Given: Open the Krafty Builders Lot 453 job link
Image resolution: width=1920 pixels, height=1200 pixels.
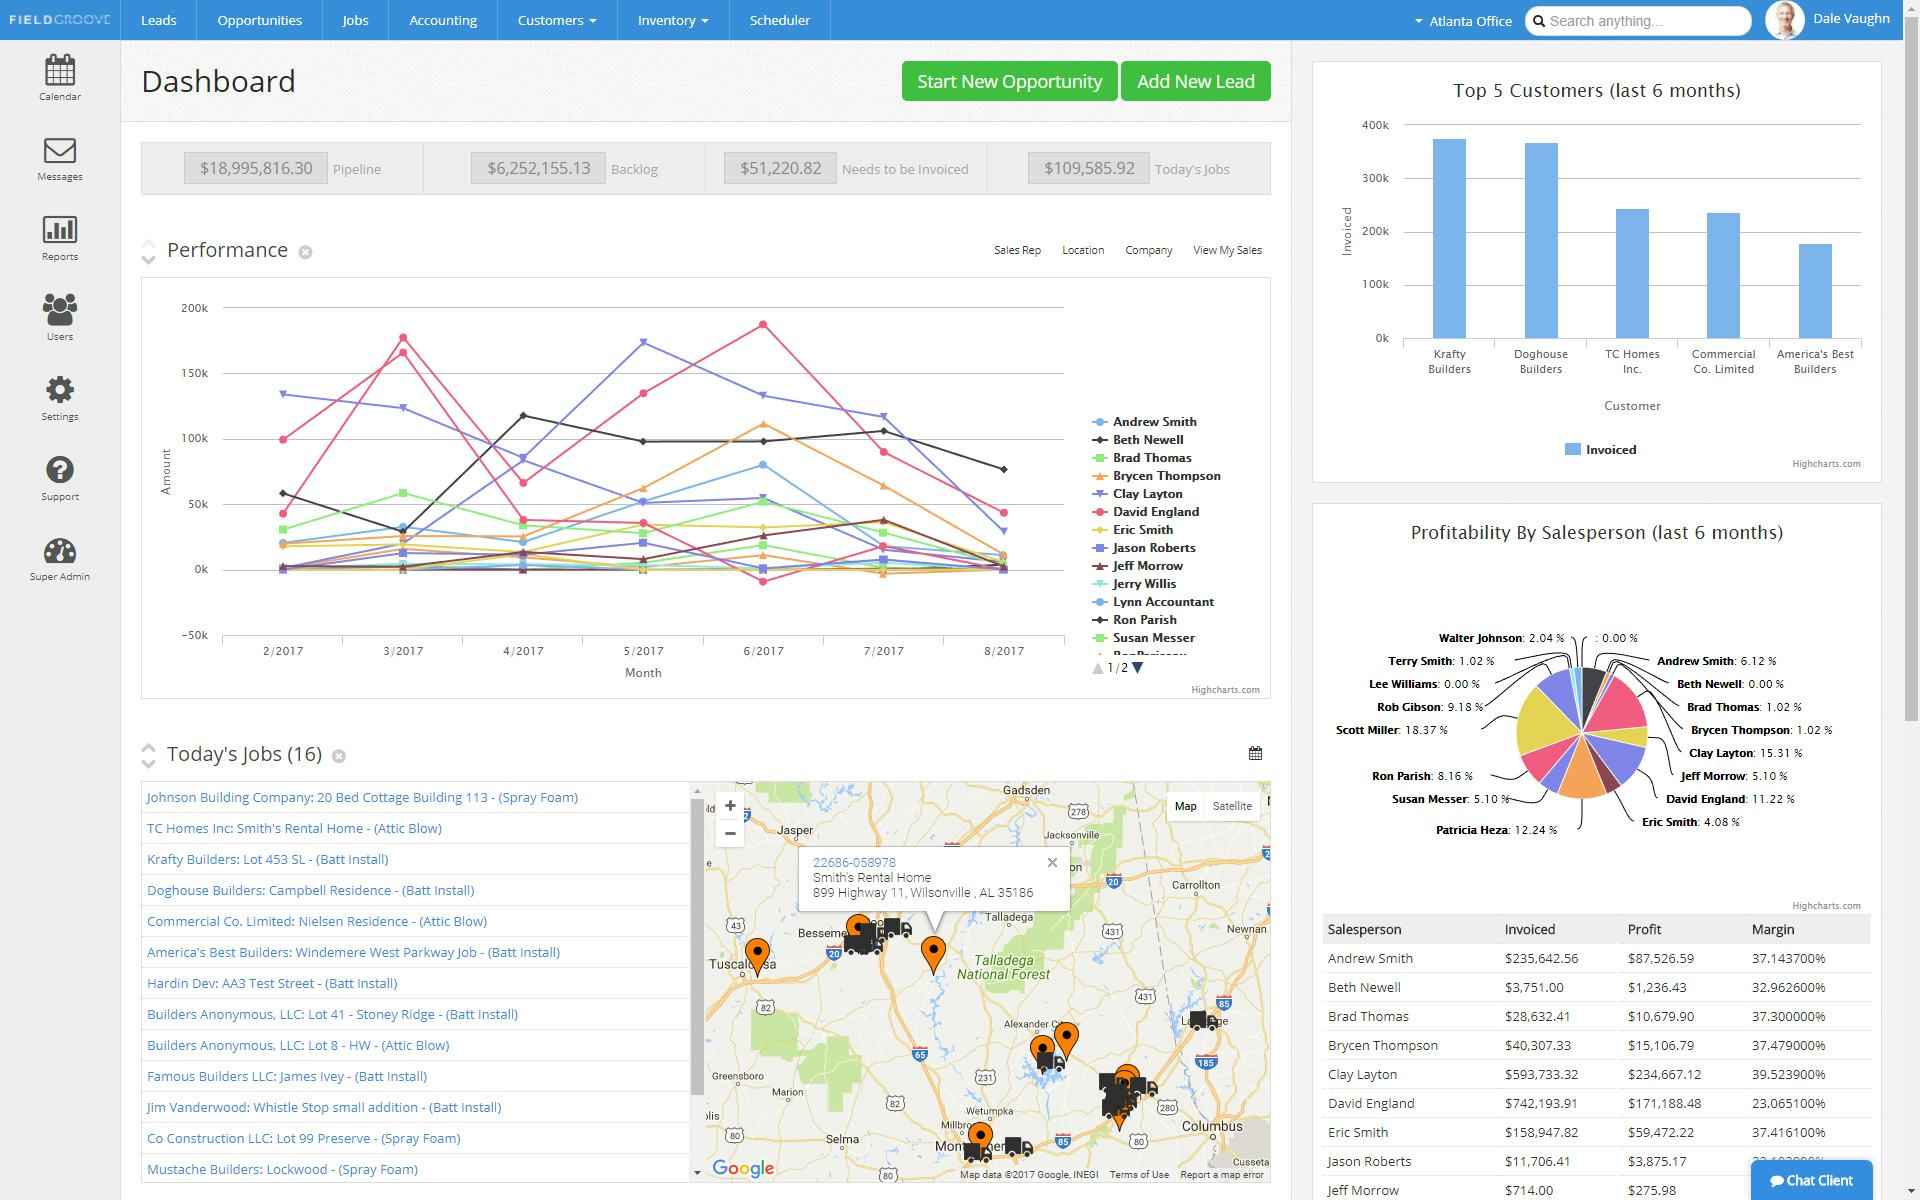Looking at the screenshot, I should [x=267, y=859].
